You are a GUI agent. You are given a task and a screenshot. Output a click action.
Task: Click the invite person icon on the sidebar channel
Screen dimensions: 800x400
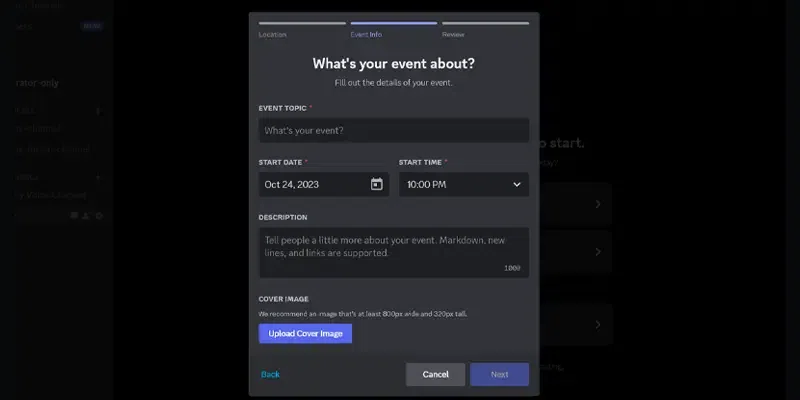tap(86, 215)
